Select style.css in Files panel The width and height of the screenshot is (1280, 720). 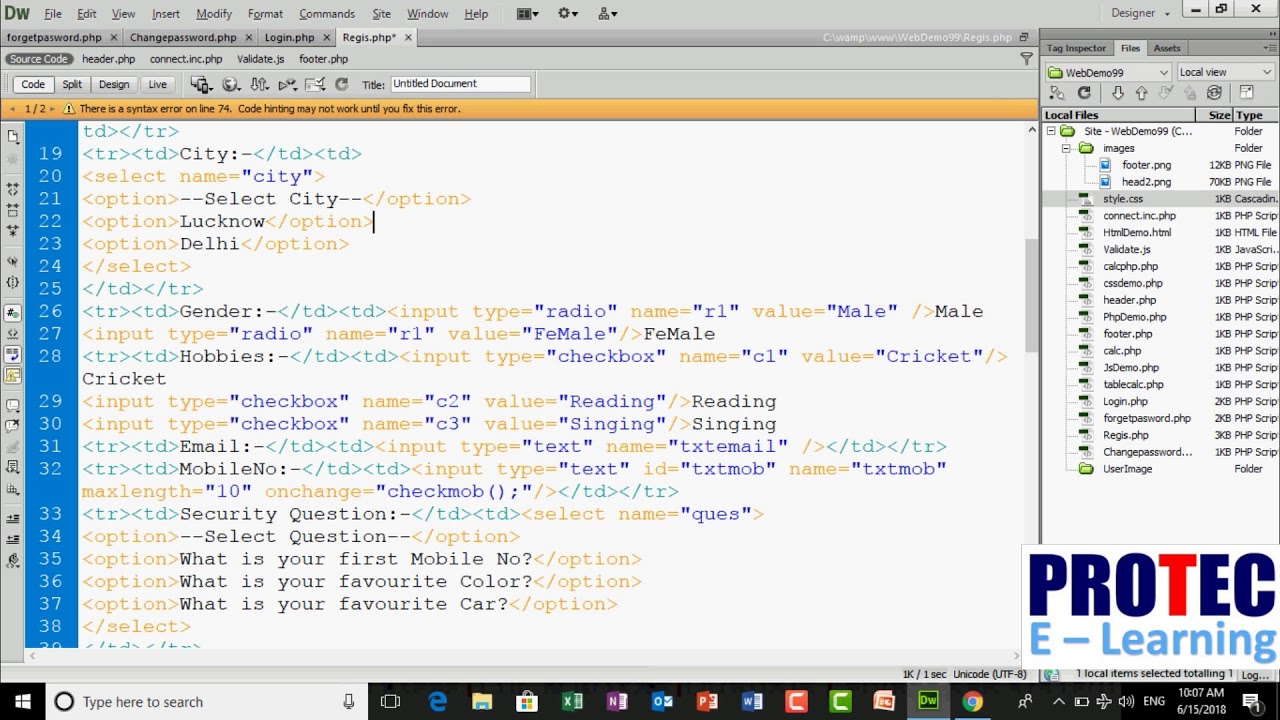point(1122,199)
